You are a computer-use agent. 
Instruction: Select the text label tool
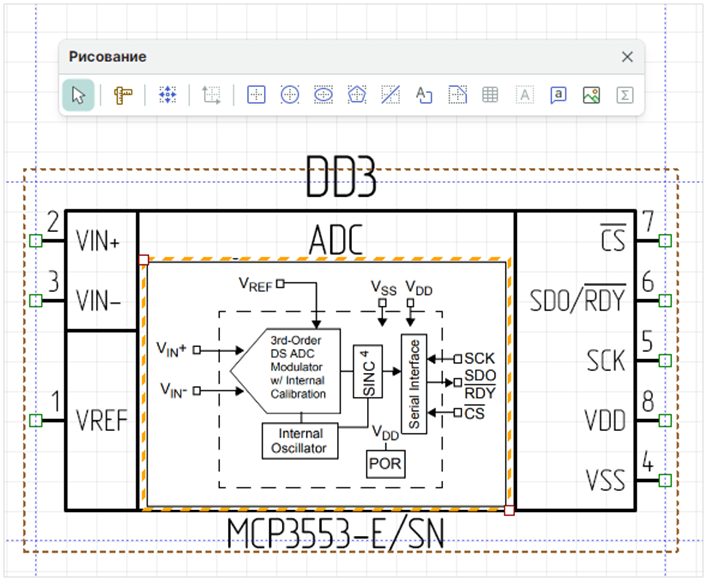tap(423, 96)
